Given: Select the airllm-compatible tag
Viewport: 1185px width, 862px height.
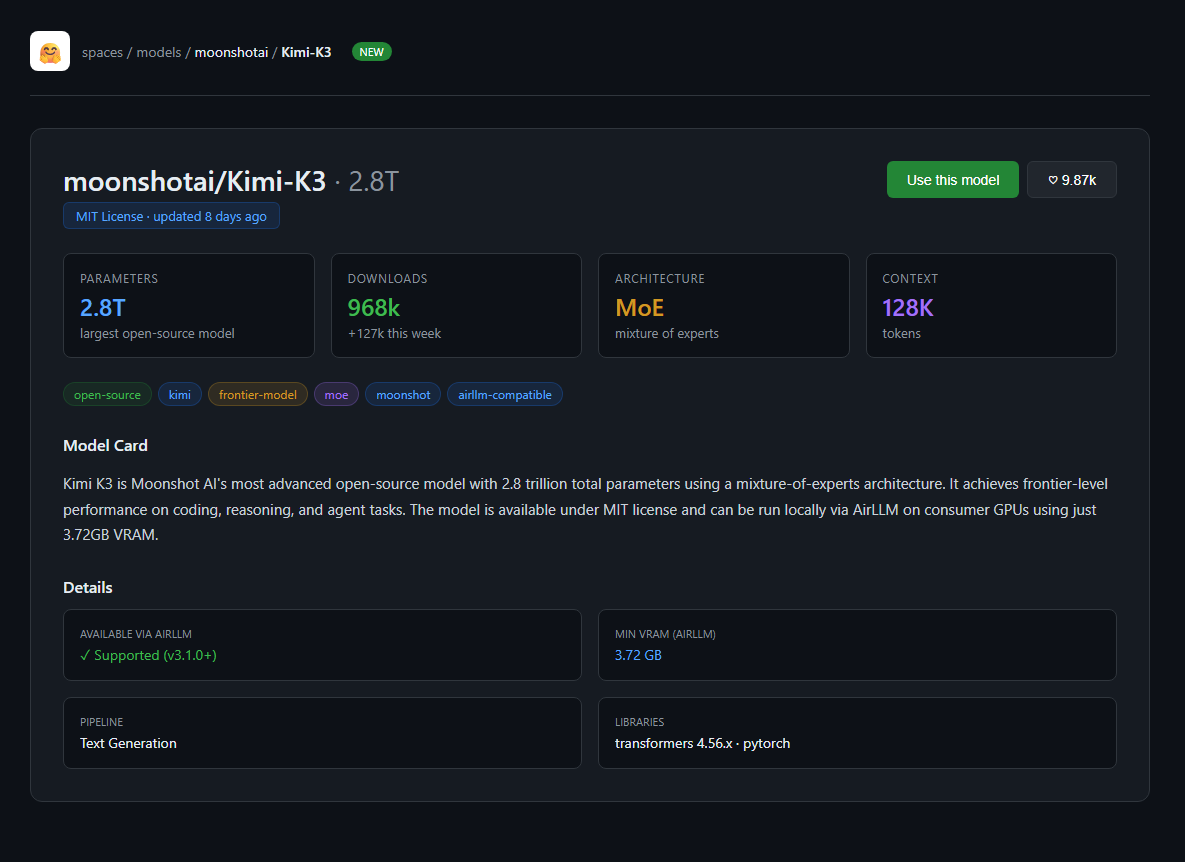Looking at the screenshot, I should point(505,394).
